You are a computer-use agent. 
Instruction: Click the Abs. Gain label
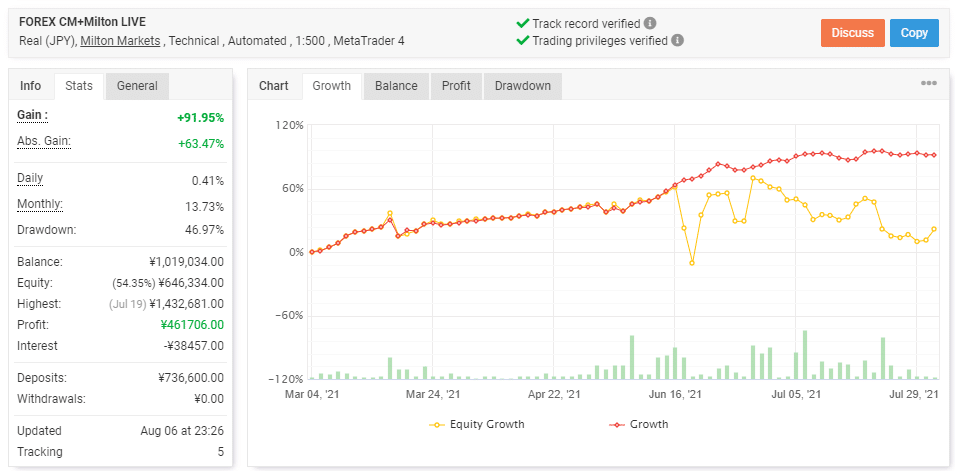point(44,141)
